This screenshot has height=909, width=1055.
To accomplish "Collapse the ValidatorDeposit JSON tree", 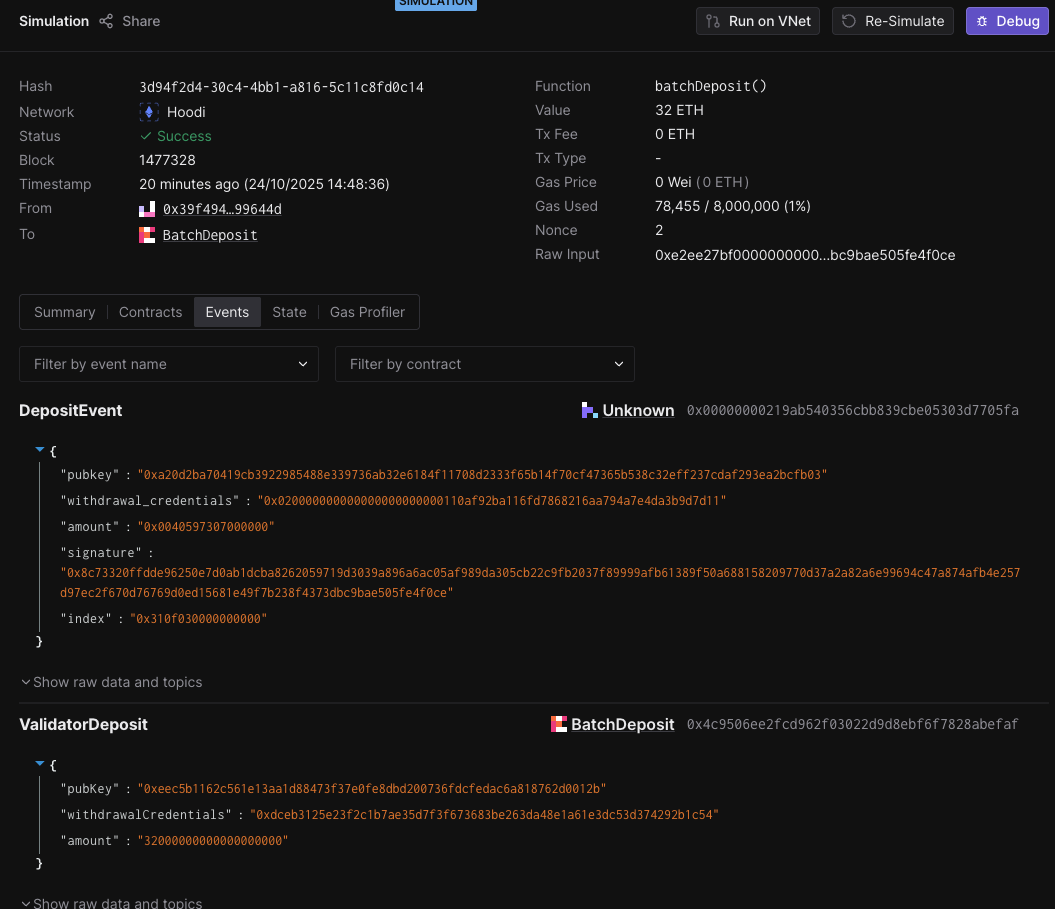I will pos(40,764).
